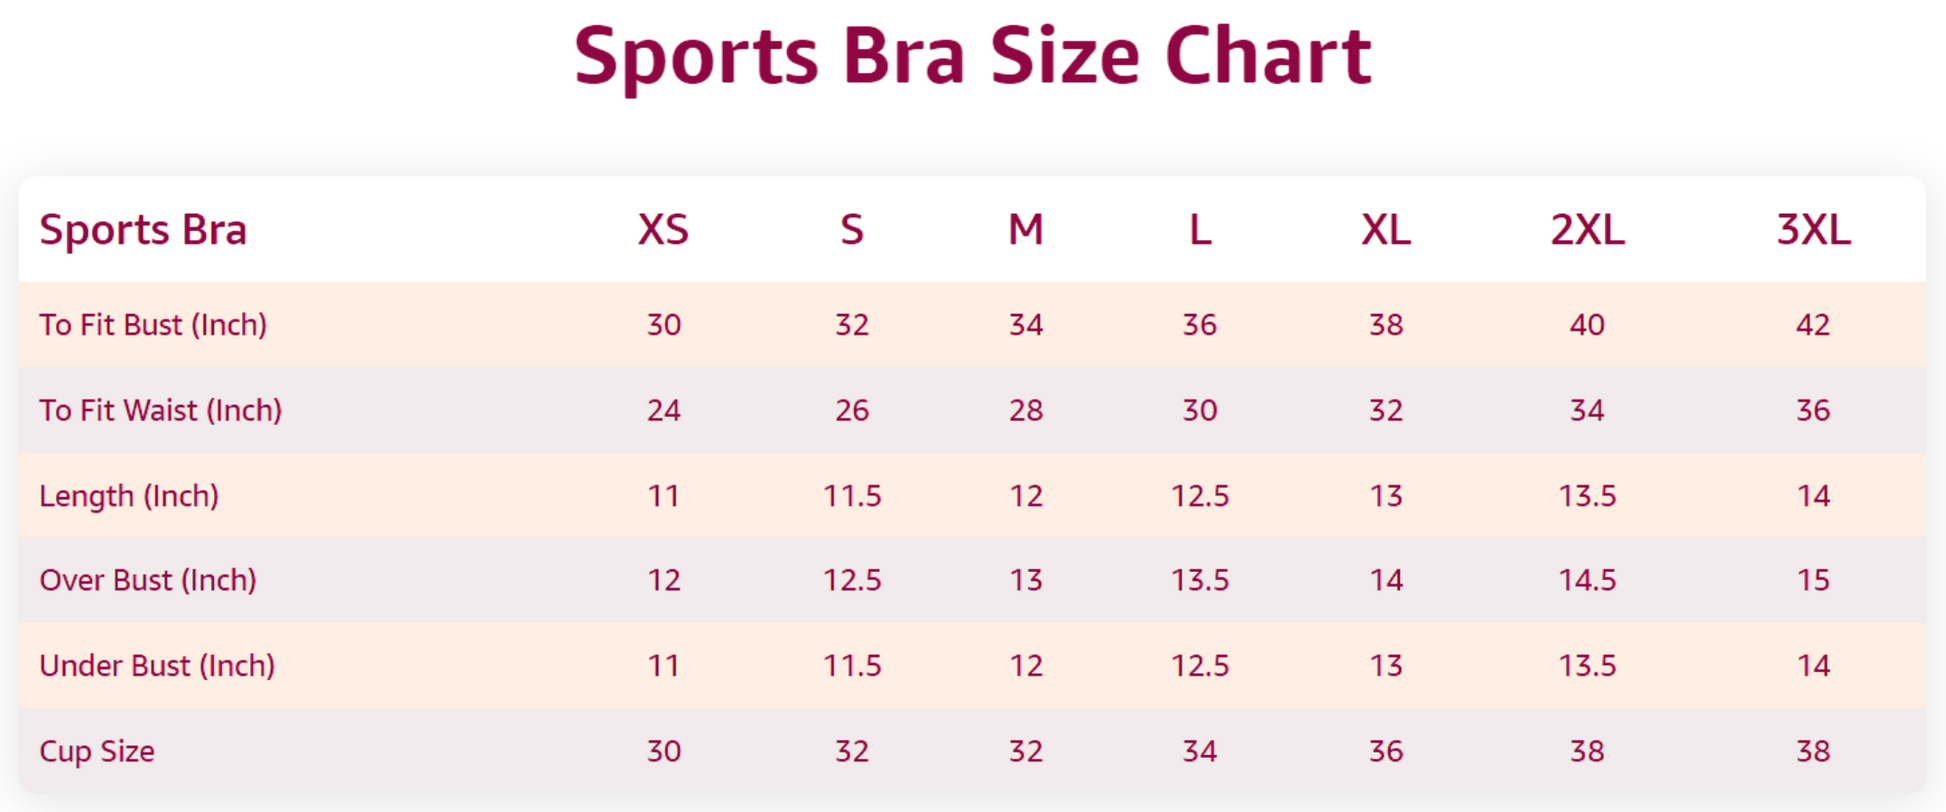Click the 2XL size column header
Image resolution: width=1946 pixels, height=812 pixels.
[x=1587, y=230]
